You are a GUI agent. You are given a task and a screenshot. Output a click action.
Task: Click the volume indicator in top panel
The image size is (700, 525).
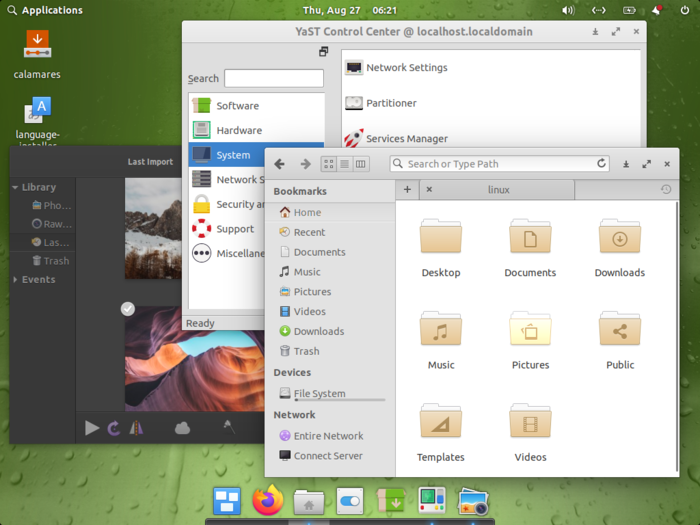click(568, 10)
